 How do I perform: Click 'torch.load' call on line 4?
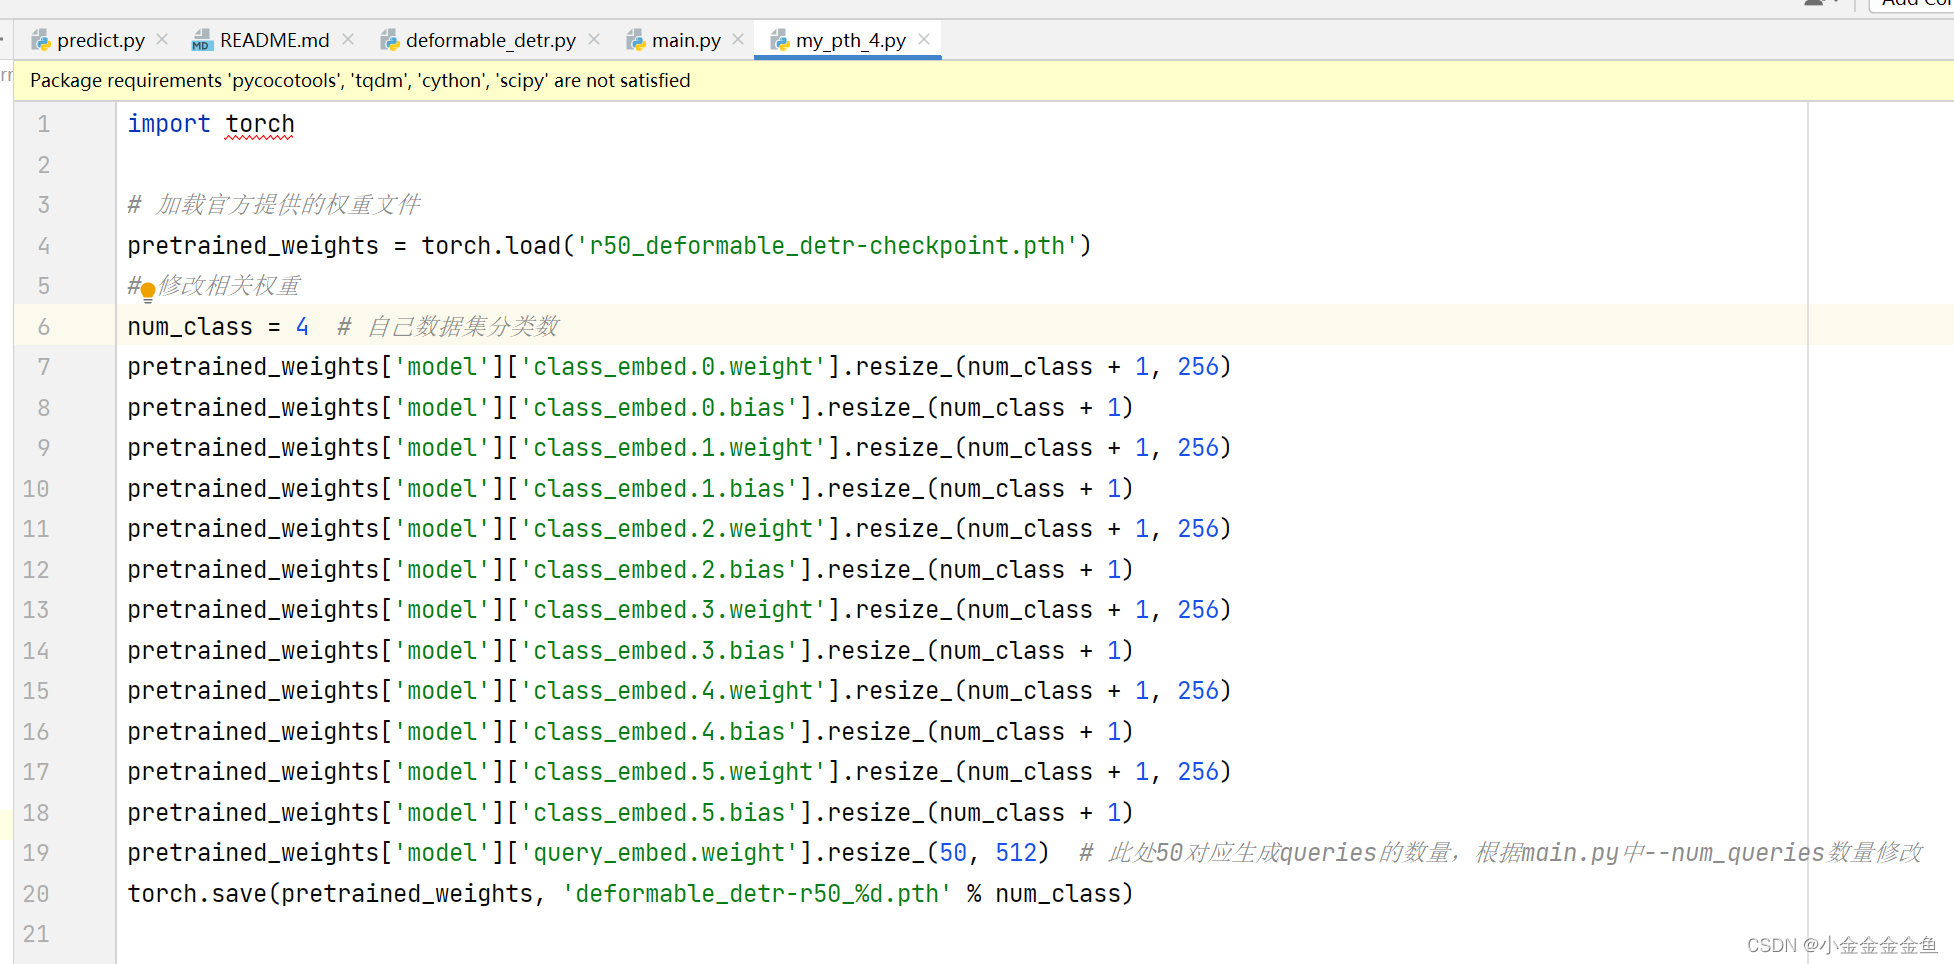[491, 246]
